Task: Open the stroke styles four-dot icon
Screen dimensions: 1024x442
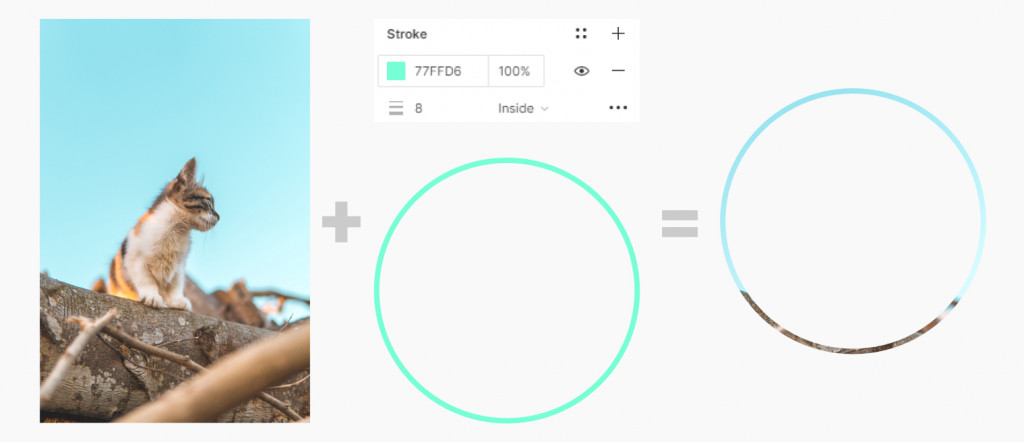Action: (x=581, y=33)
